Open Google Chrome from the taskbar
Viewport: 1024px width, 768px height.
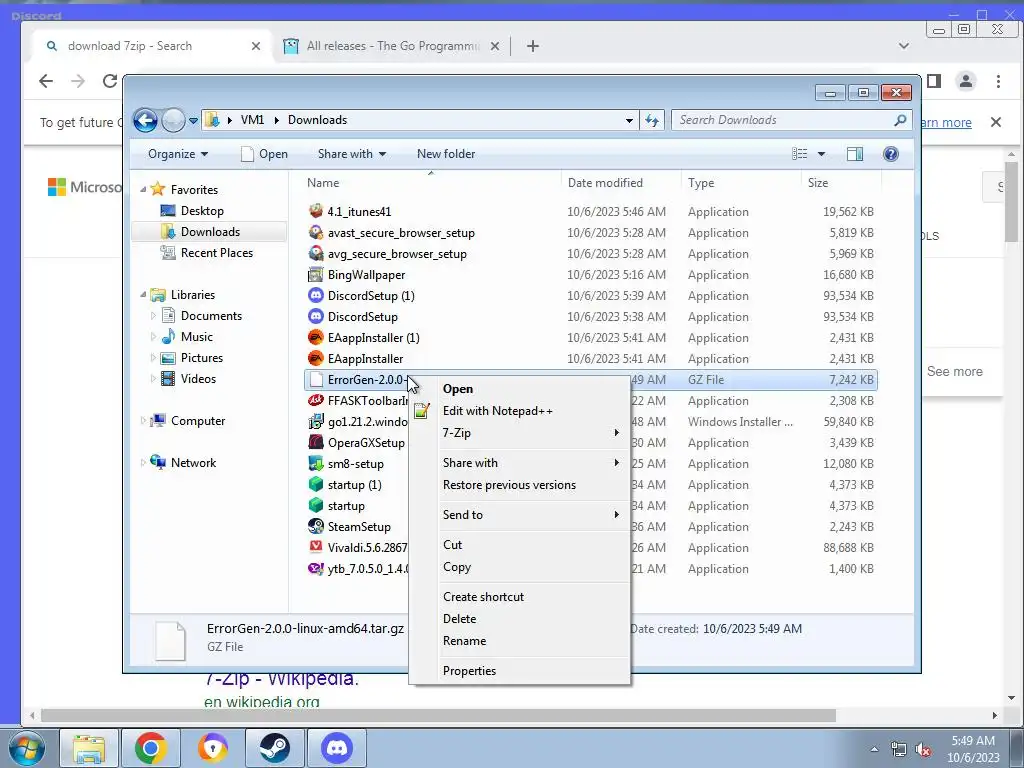click(151, 748)
